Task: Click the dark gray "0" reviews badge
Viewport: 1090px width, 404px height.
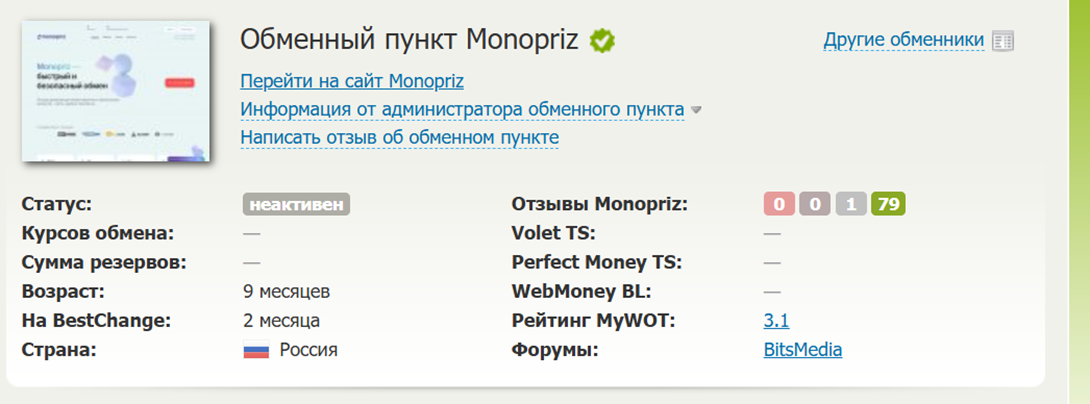Action: point(815,205)
